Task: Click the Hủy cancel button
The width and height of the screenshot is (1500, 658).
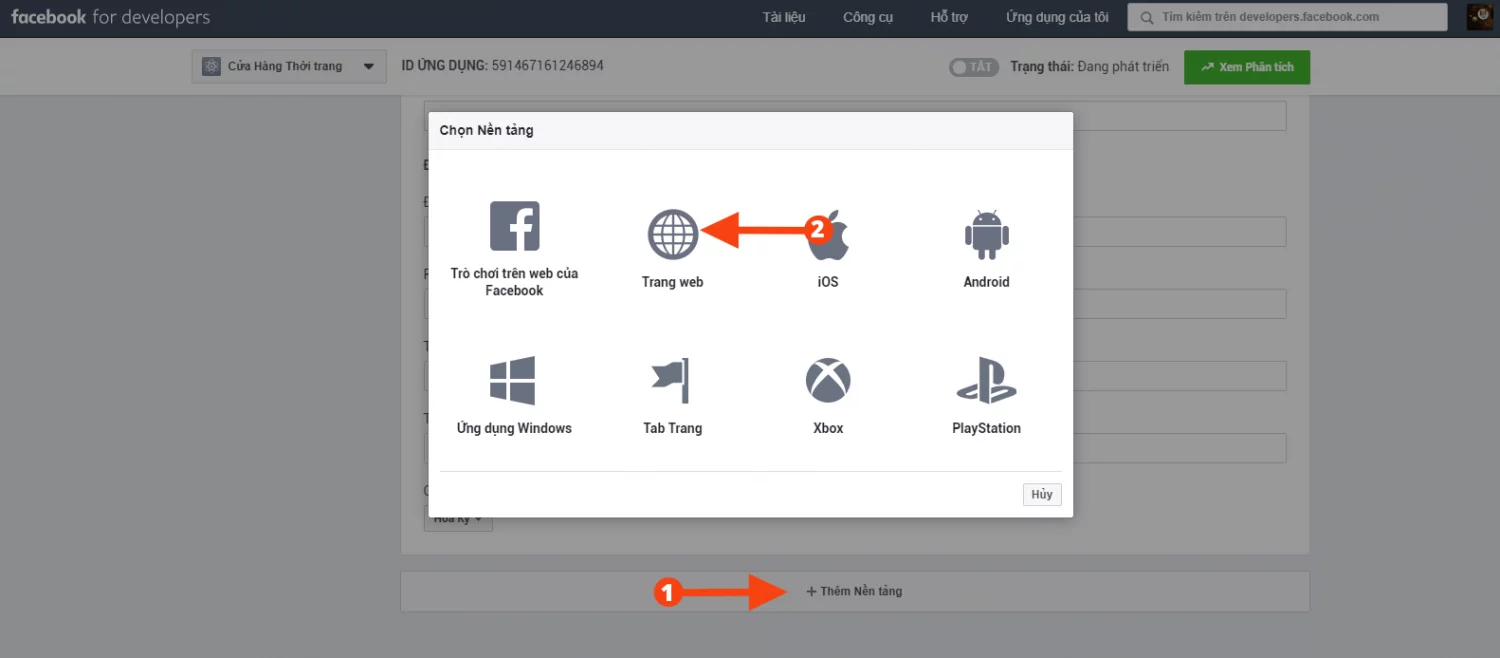Action: pos(1042,495)
